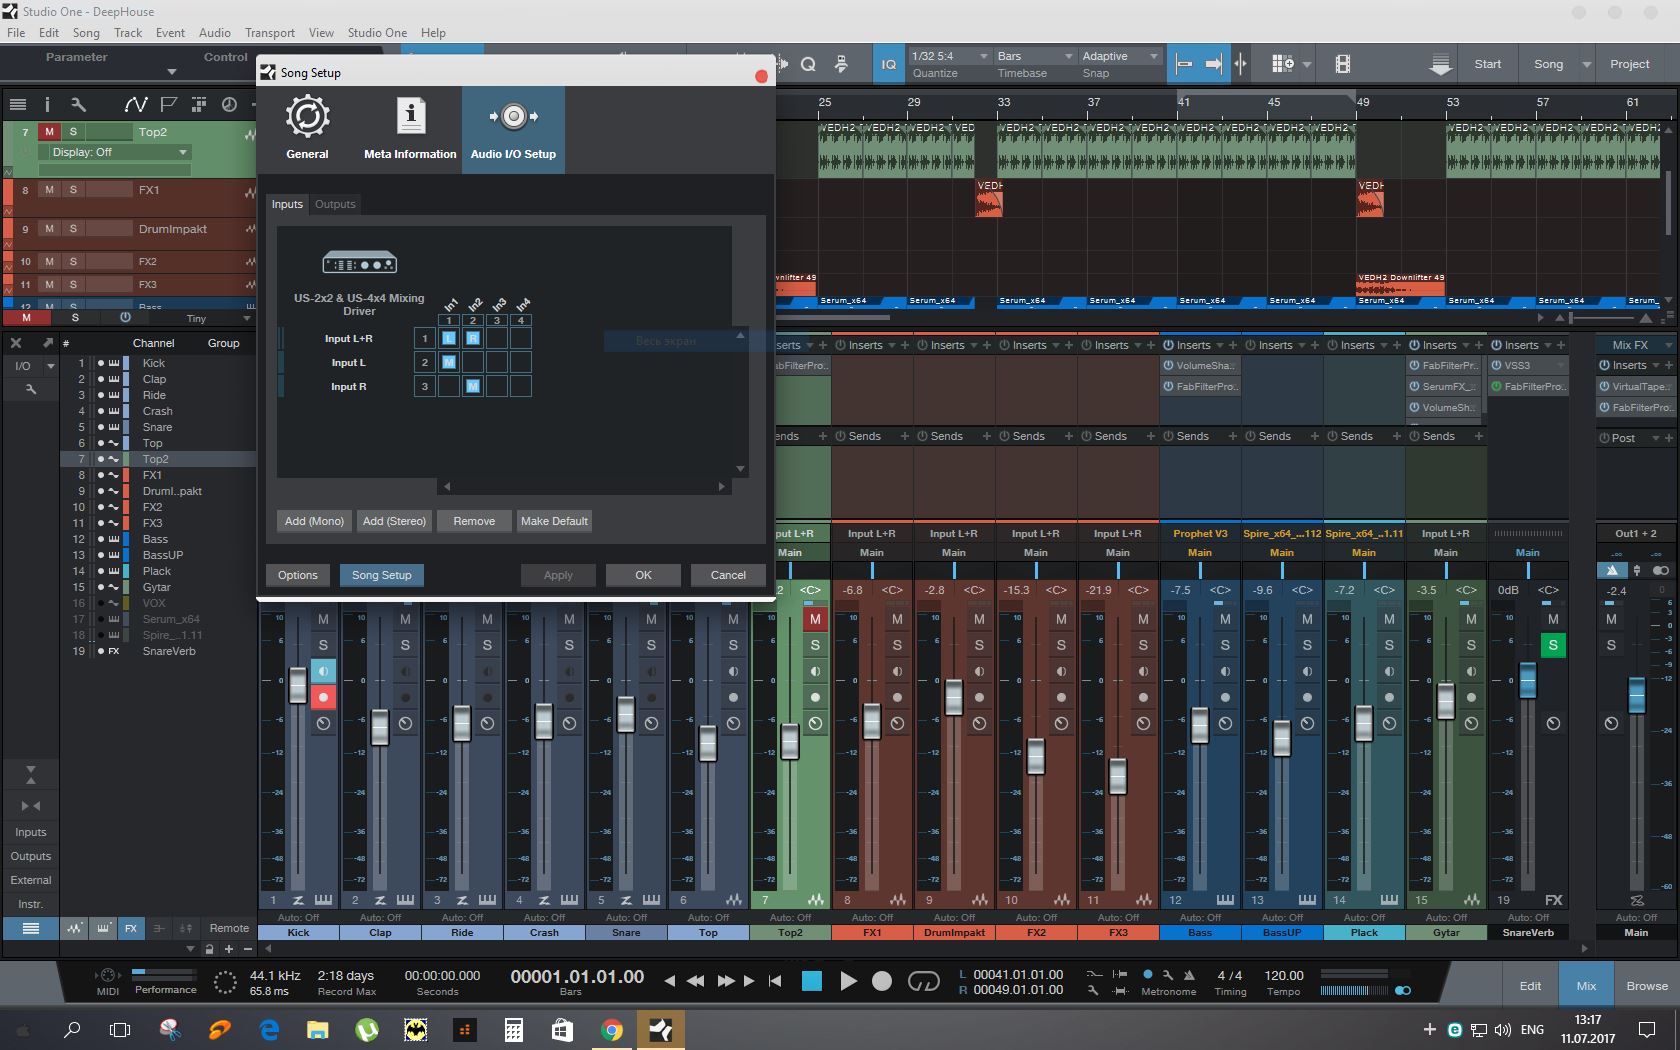Click the Play button in the transport
Viewport: 1680px width, 1050px height.
pyautogui.click(x=848, y=981)
